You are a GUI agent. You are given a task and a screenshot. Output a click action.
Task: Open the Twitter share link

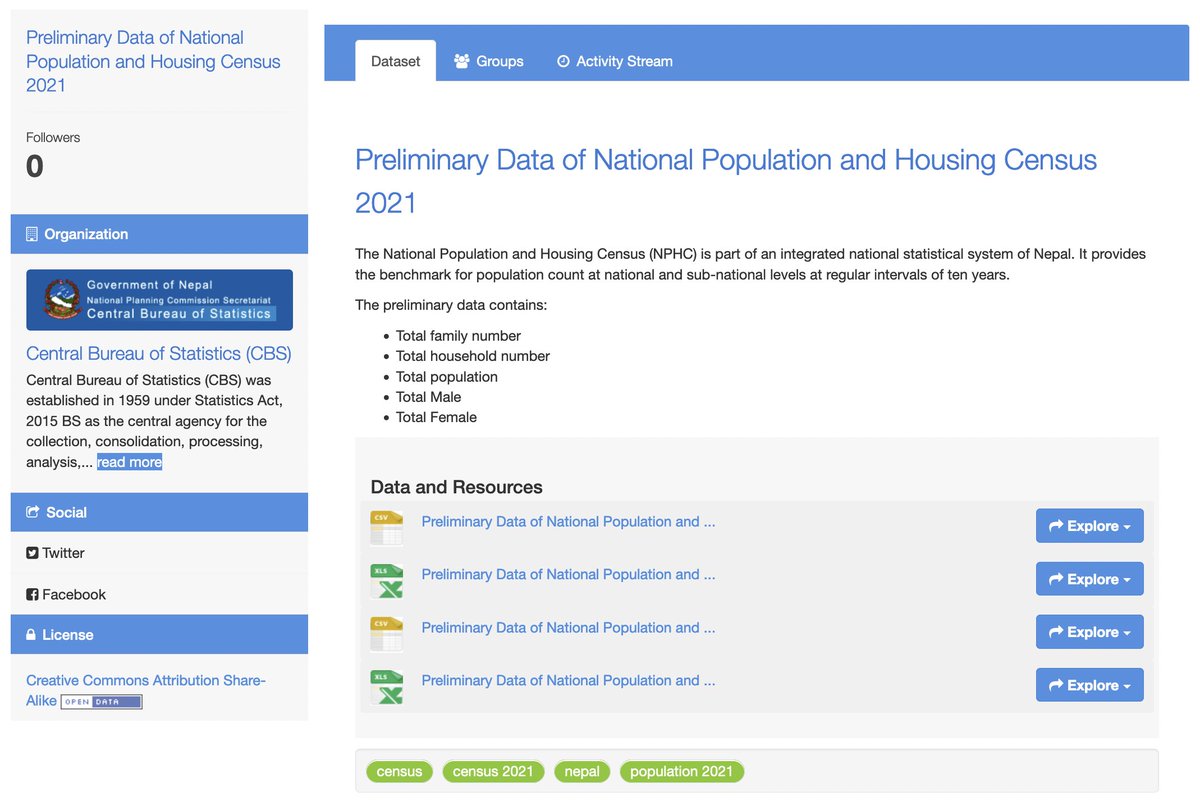(x=55, y=553)
